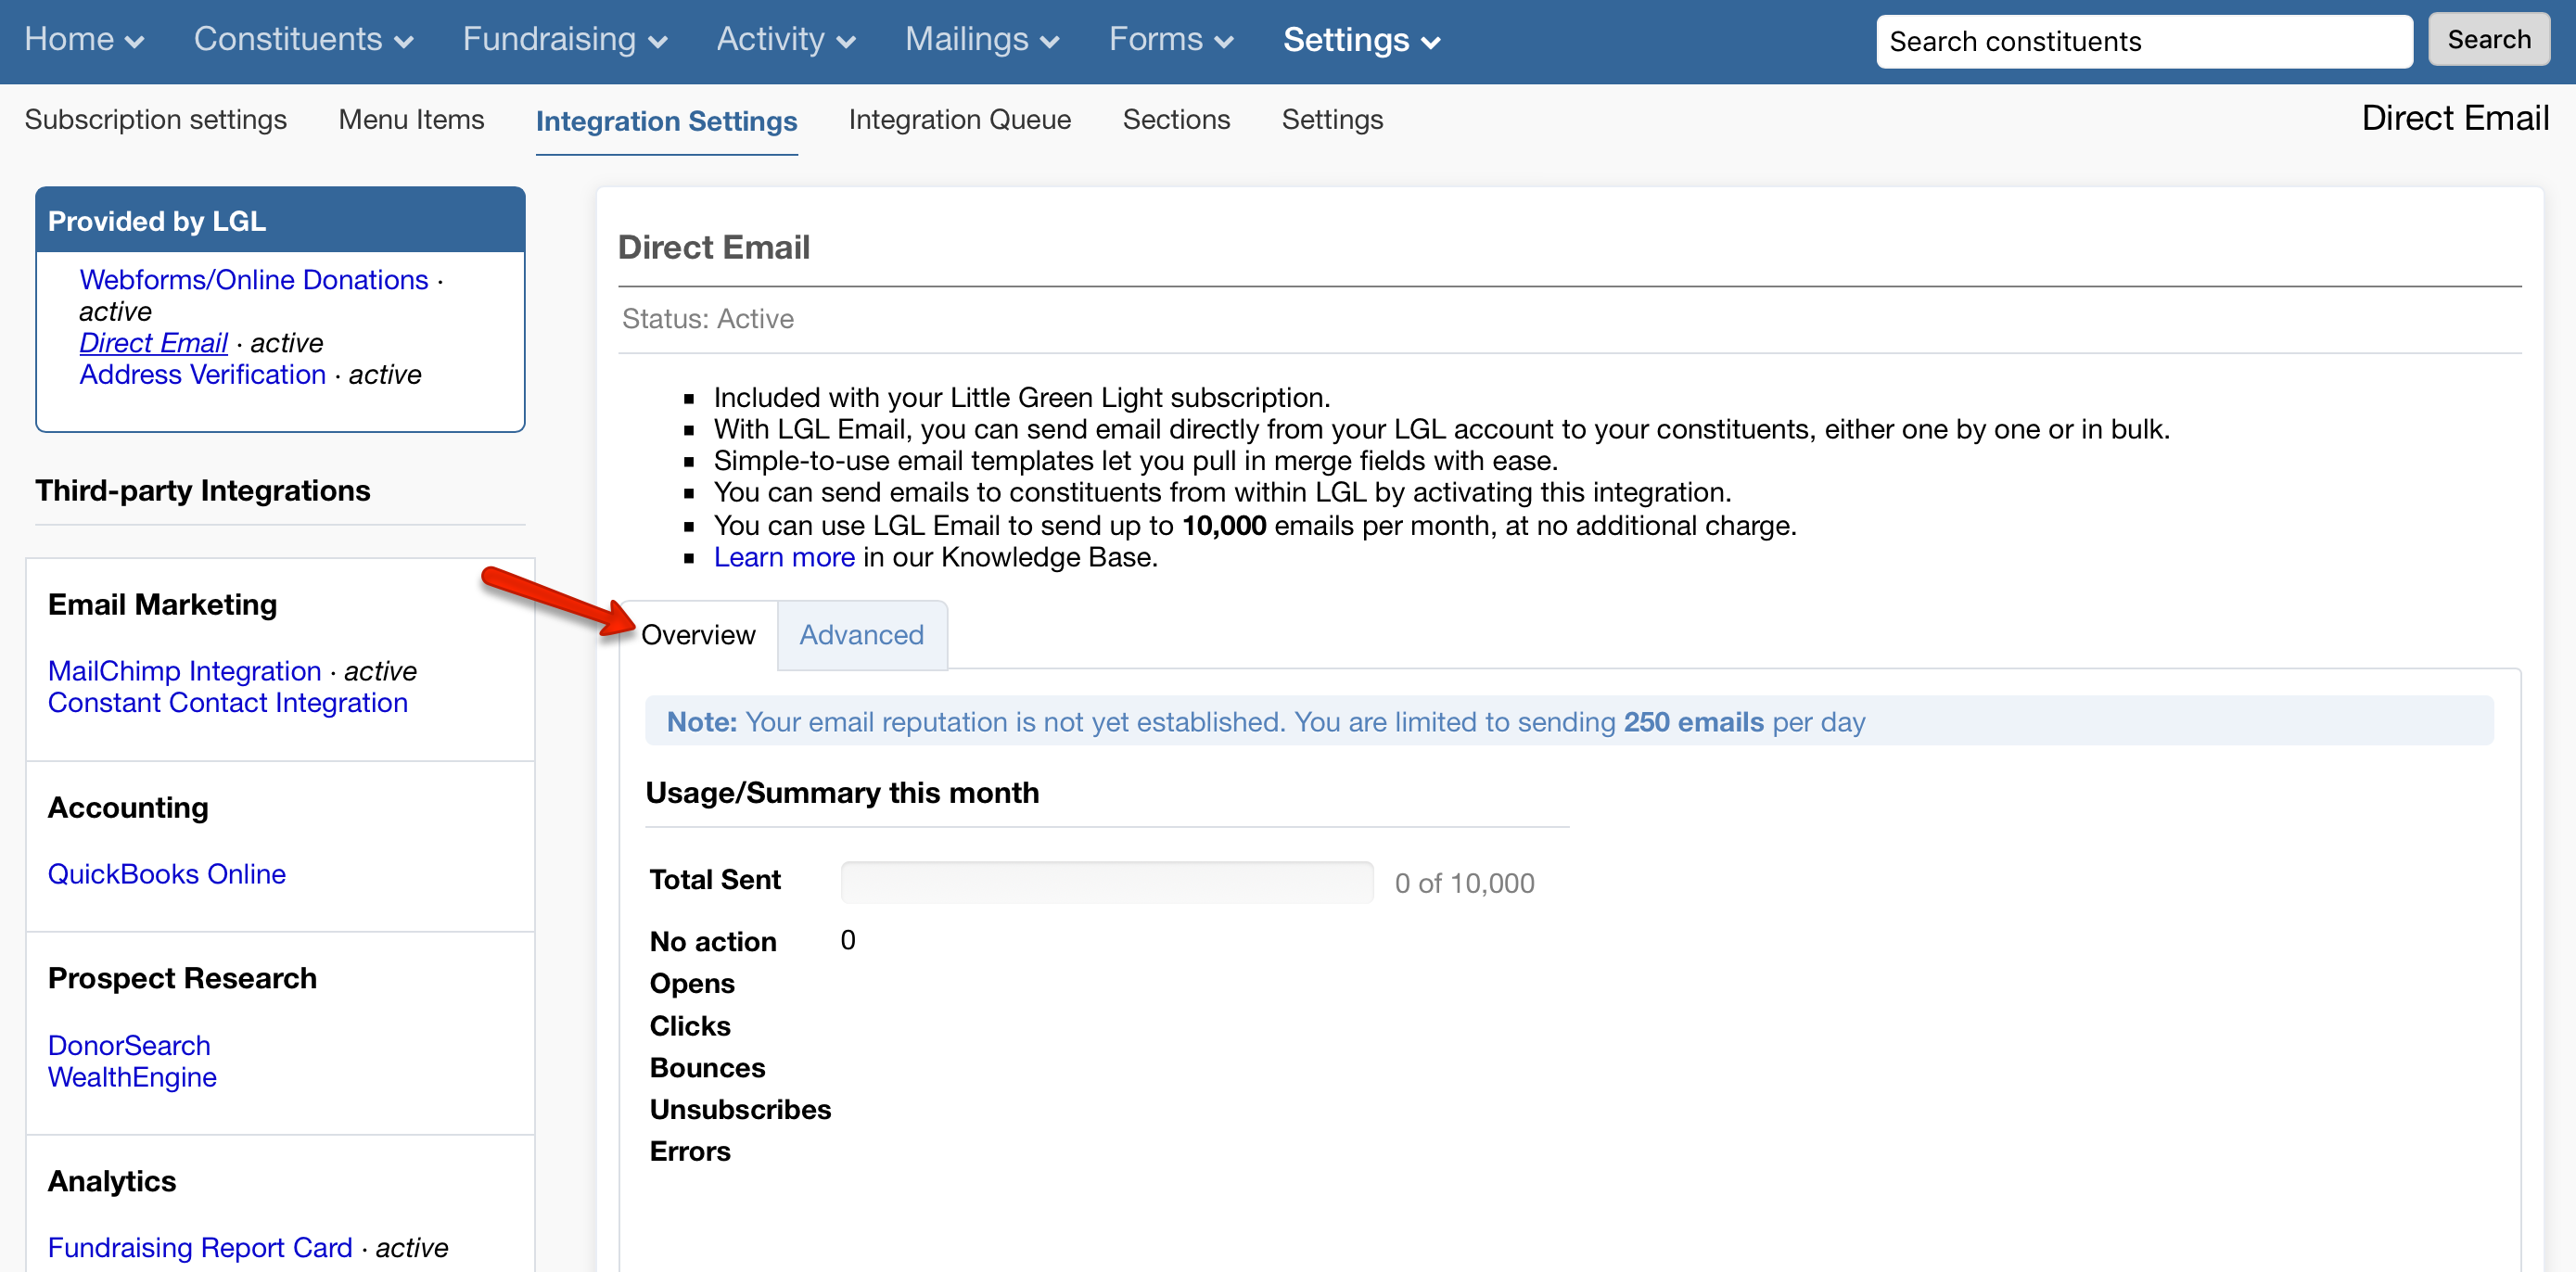Open the Forms menu
2576x1272 pixels.
pos(1170,40)
